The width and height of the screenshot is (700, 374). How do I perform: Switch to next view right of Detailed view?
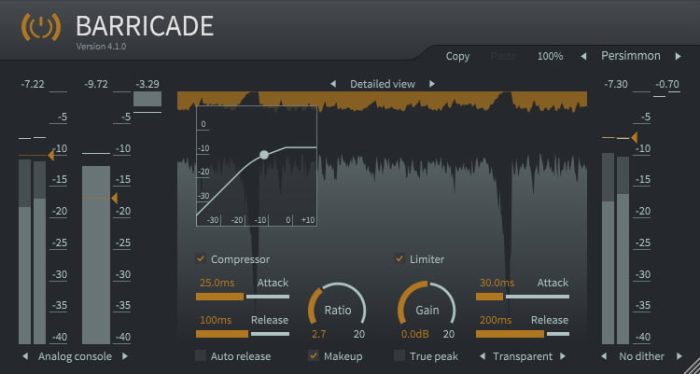pyautogui.click(x=432, y=84)
